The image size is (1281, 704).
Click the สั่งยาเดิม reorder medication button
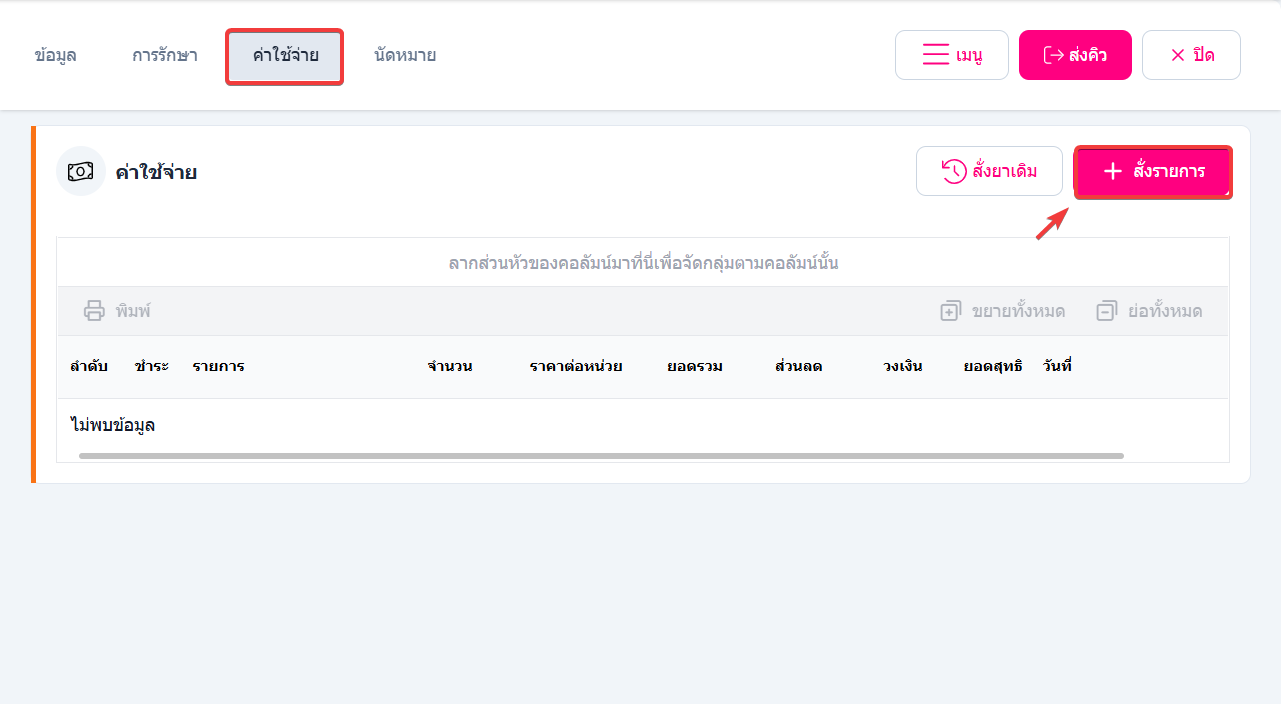click(989, 171)
